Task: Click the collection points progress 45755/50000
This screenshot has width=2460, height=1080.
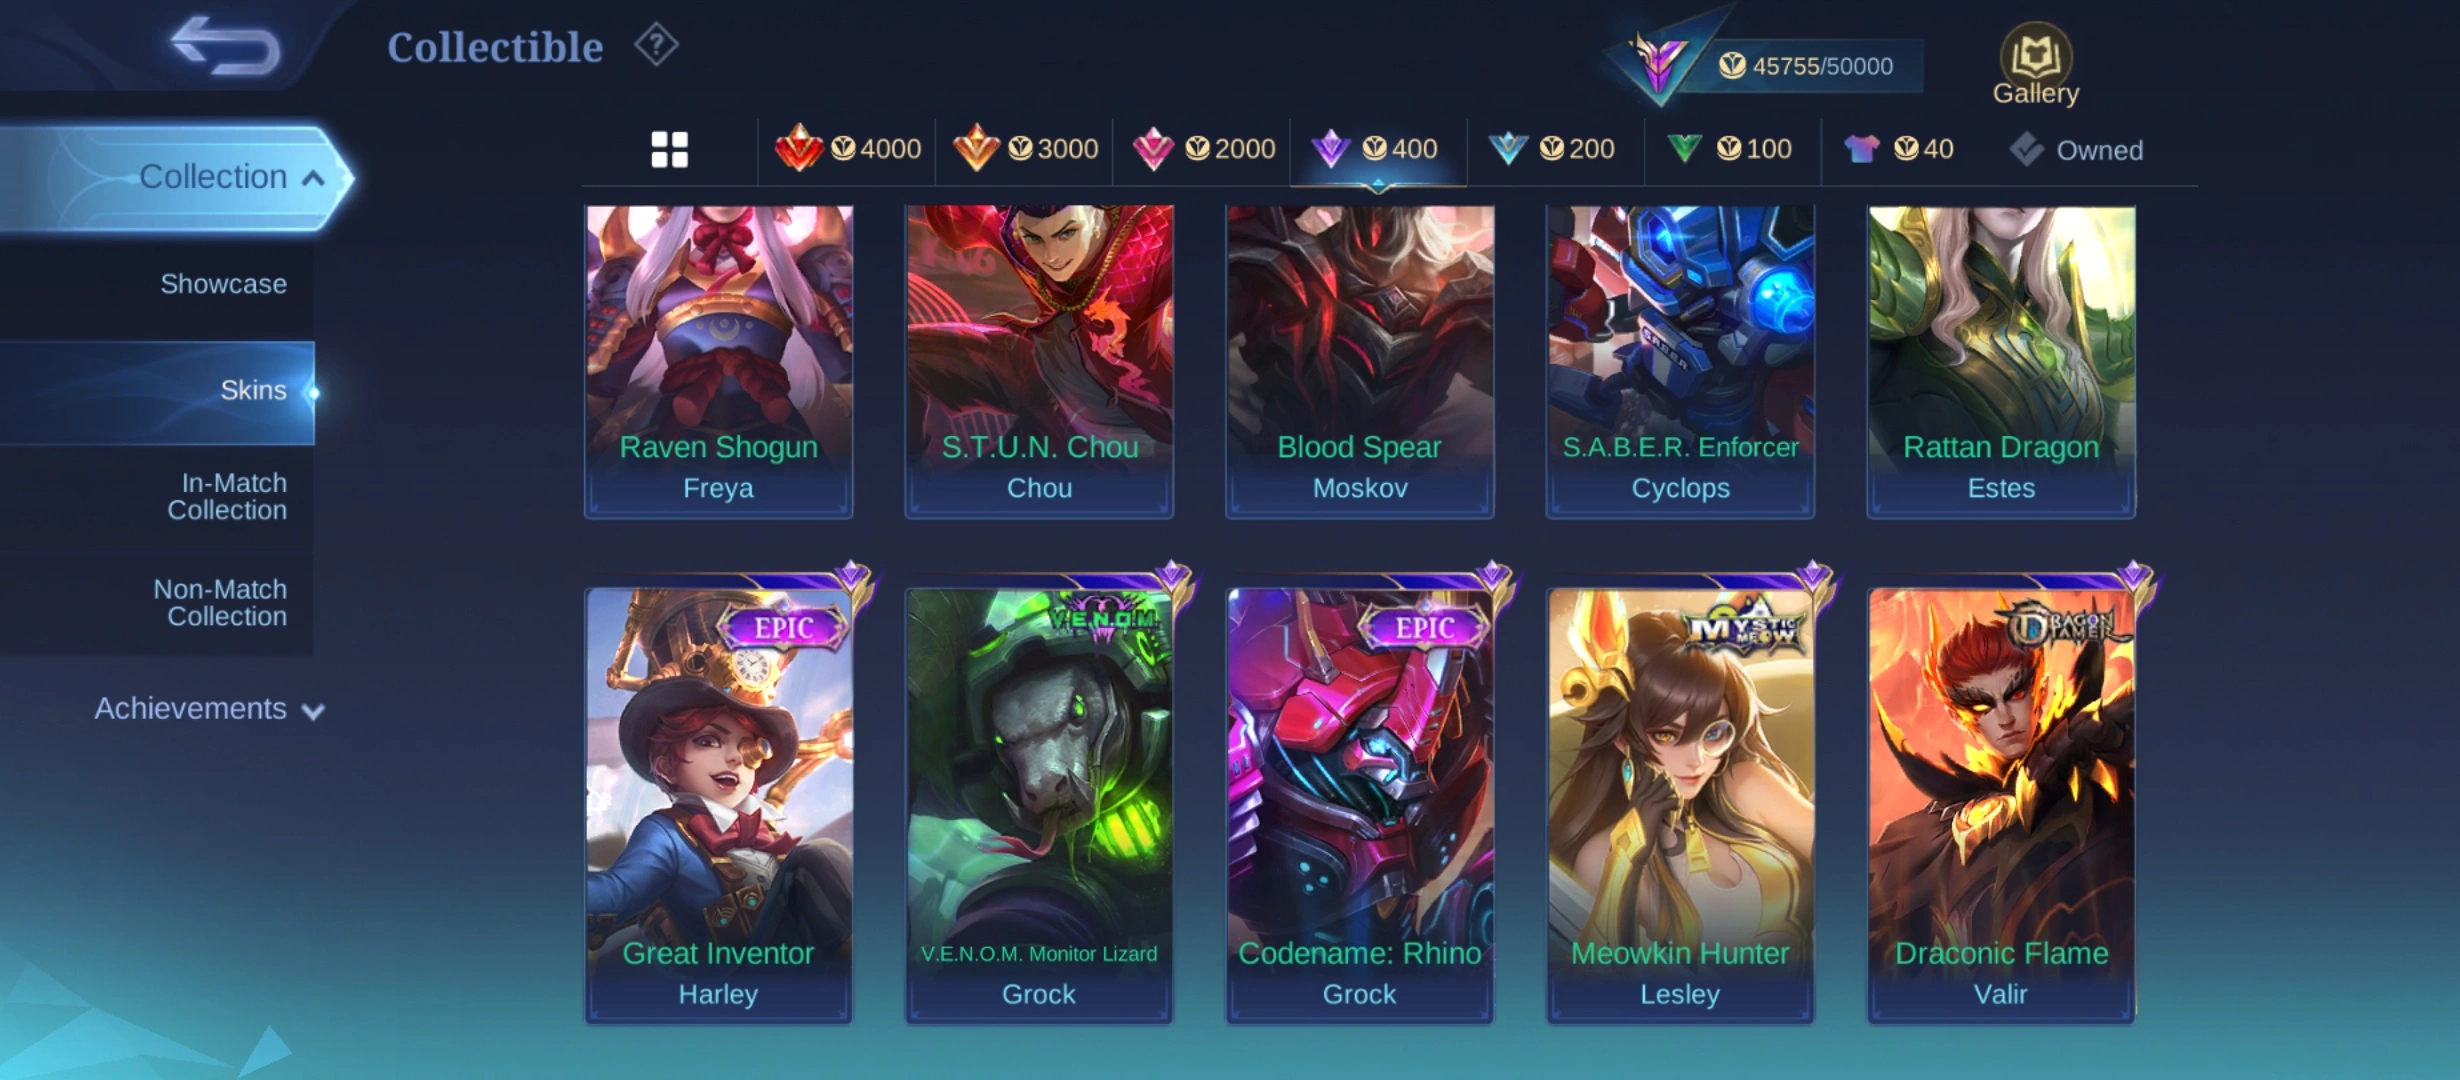Action: (1806, 66)
